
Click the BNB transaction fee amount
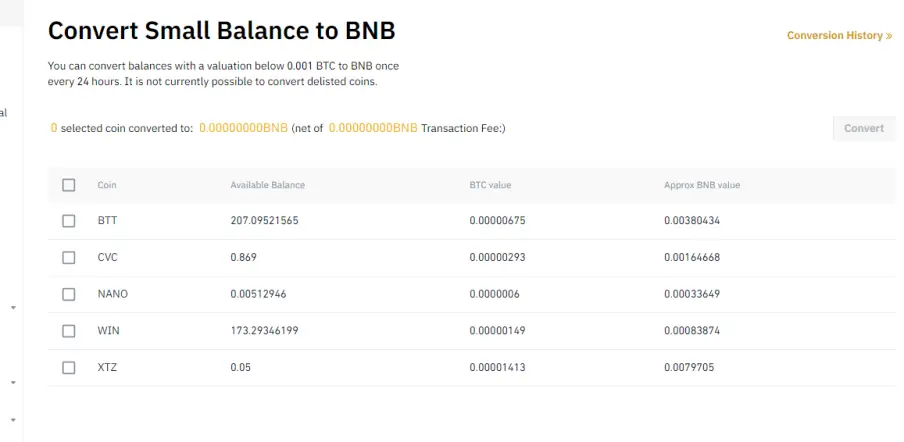click(373, 128)
